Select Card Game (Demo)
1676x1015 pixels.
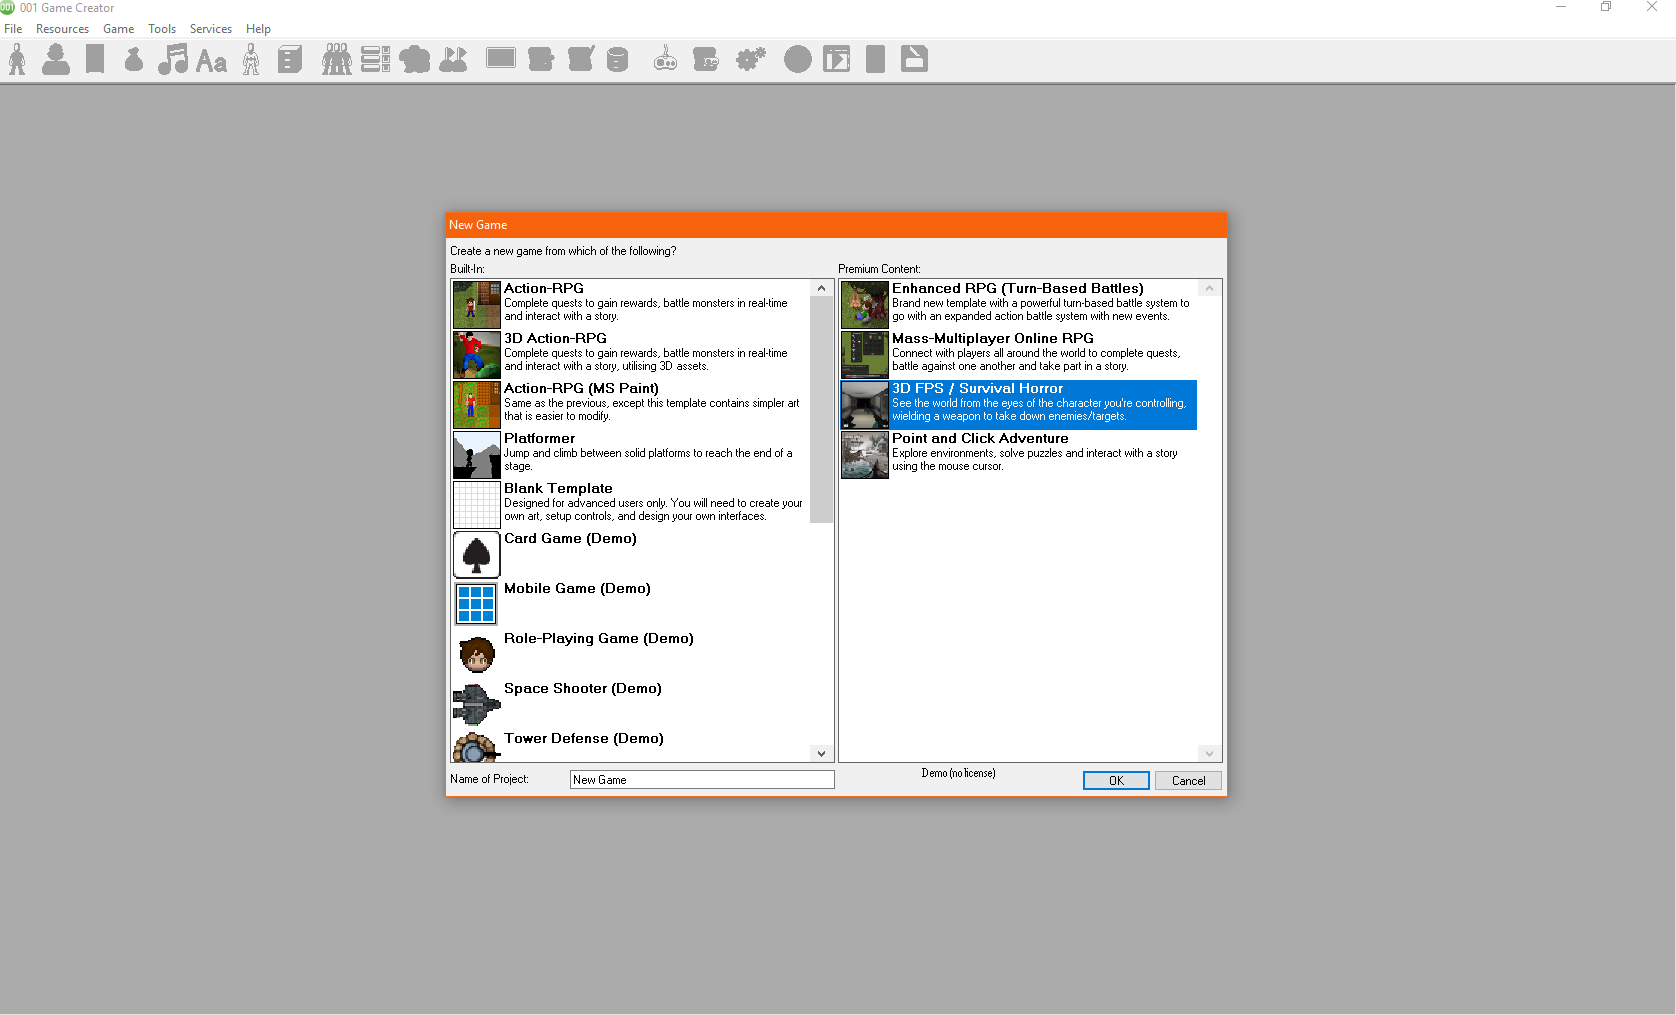pos(630,554)
